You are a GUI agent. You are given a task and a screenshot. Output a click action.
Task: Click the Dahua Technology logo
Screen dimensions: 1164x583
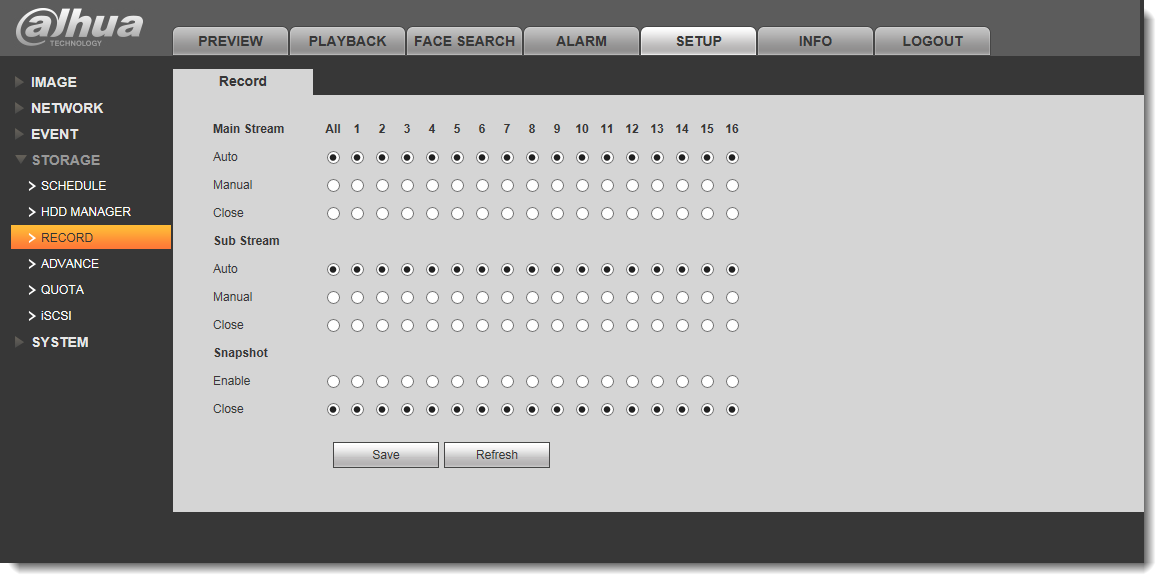79,28
